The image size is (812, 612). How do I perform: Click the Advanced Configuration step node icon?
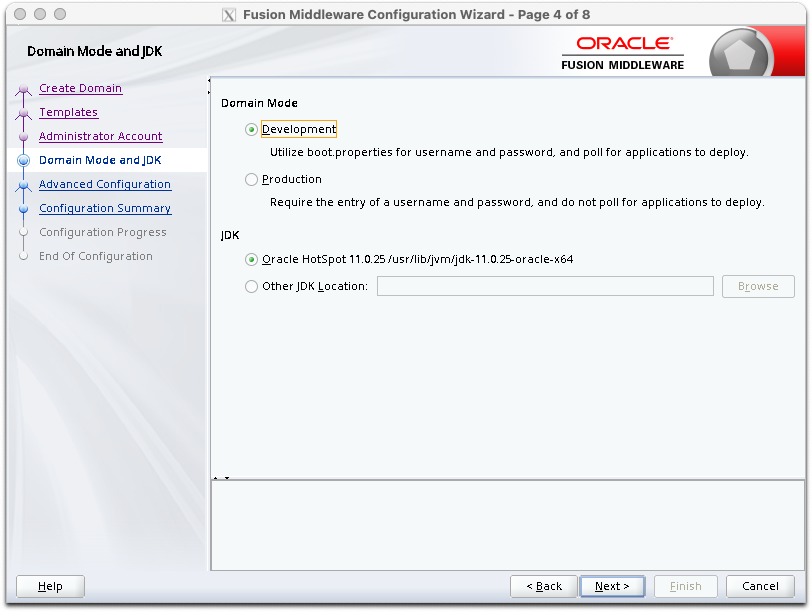click(x=23, y=185)
